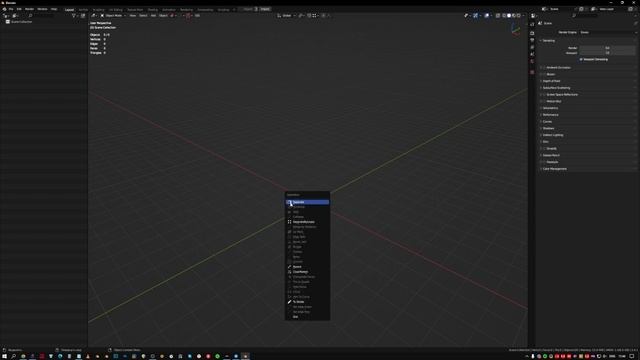Open the Render properties tab

pos(532,33)
